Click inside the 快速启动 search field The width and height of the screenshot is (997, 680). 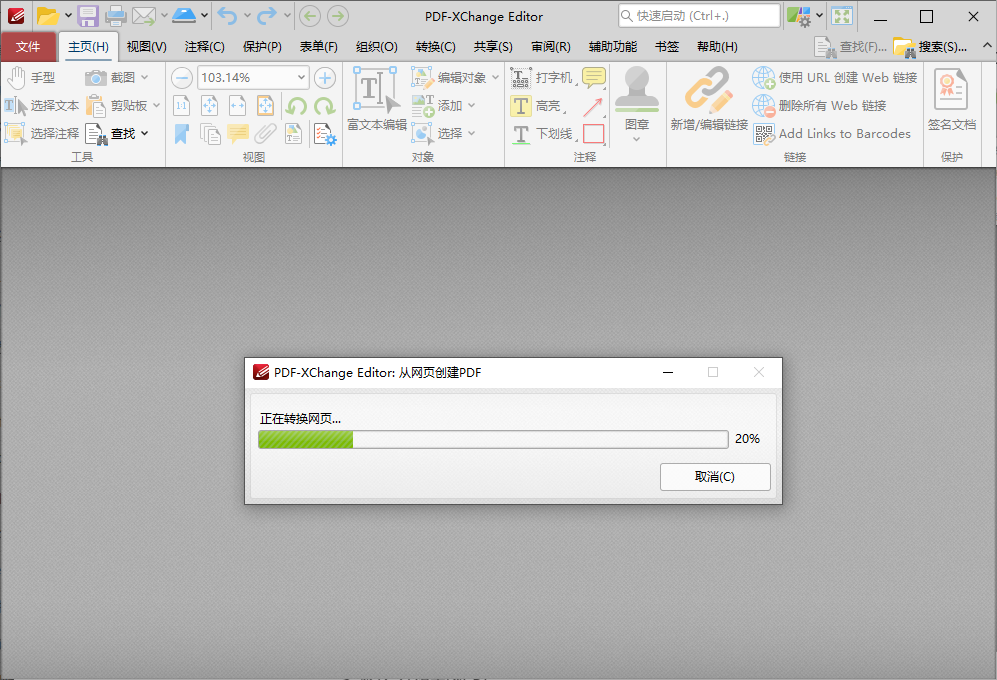(700, 15)
